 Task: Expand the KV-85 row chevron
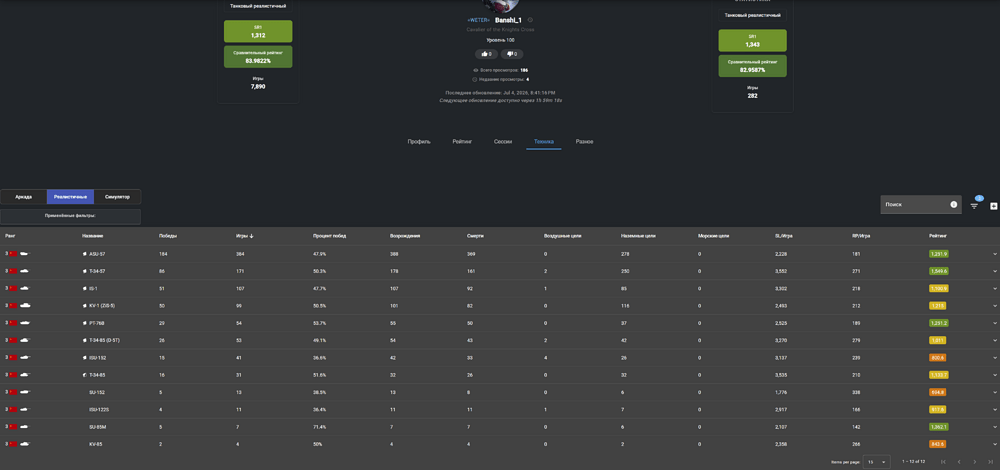click(x=995, y=444)
